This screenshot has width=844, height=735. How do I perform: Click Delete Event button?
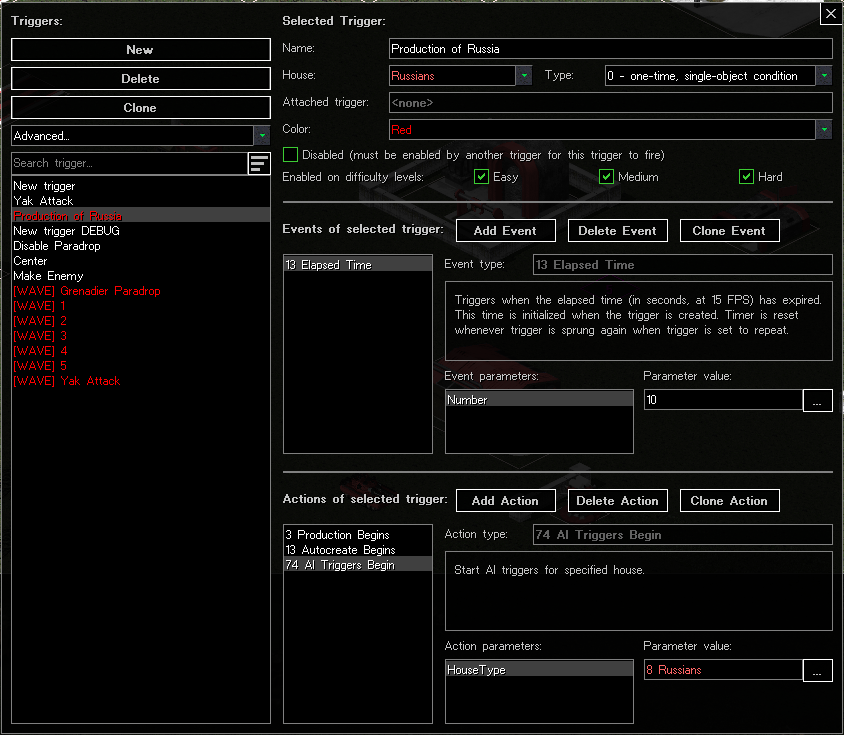(617, 230)
